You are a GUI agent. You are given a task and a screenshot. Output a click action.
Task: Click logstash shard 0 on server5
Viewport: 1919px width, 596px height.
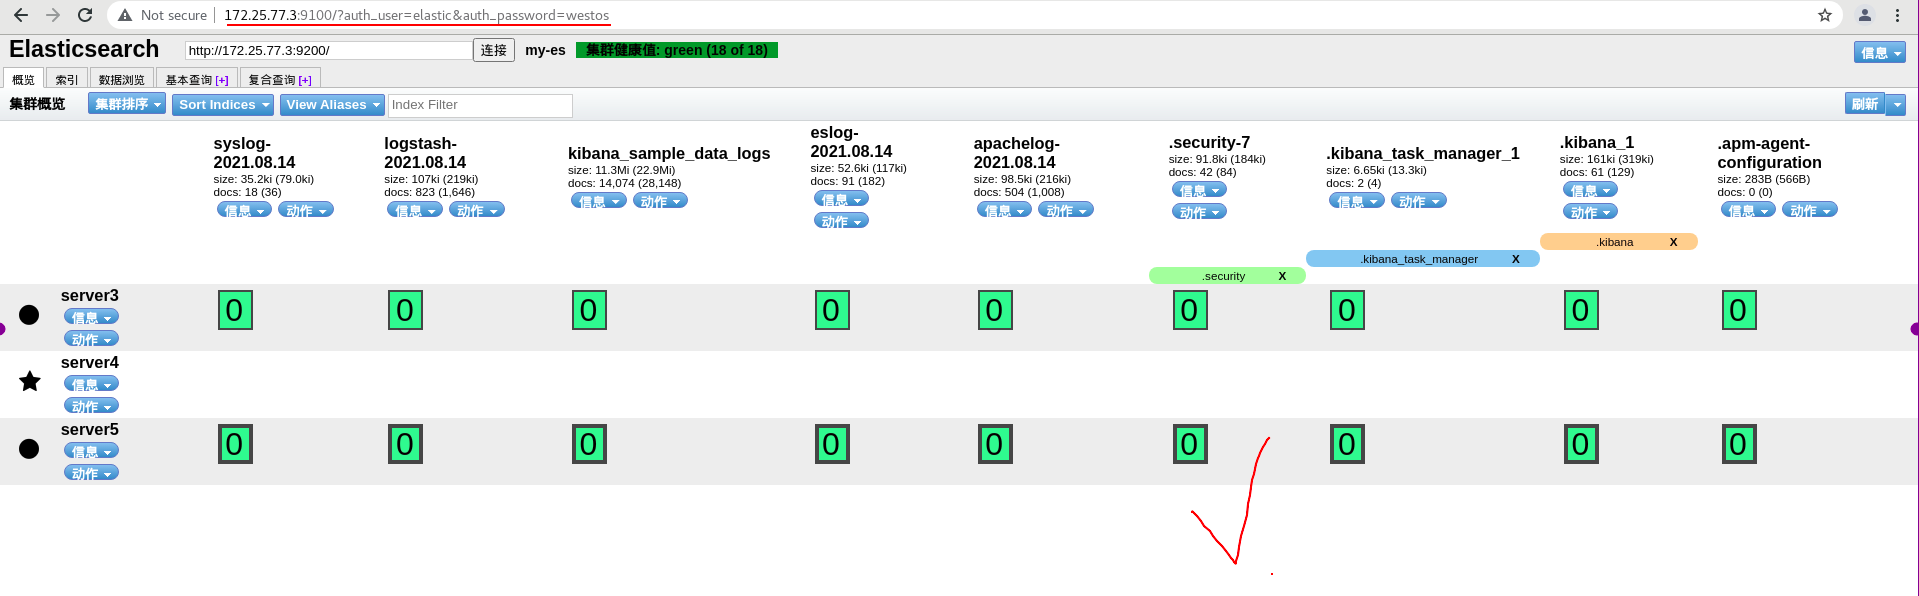point(406,444)
